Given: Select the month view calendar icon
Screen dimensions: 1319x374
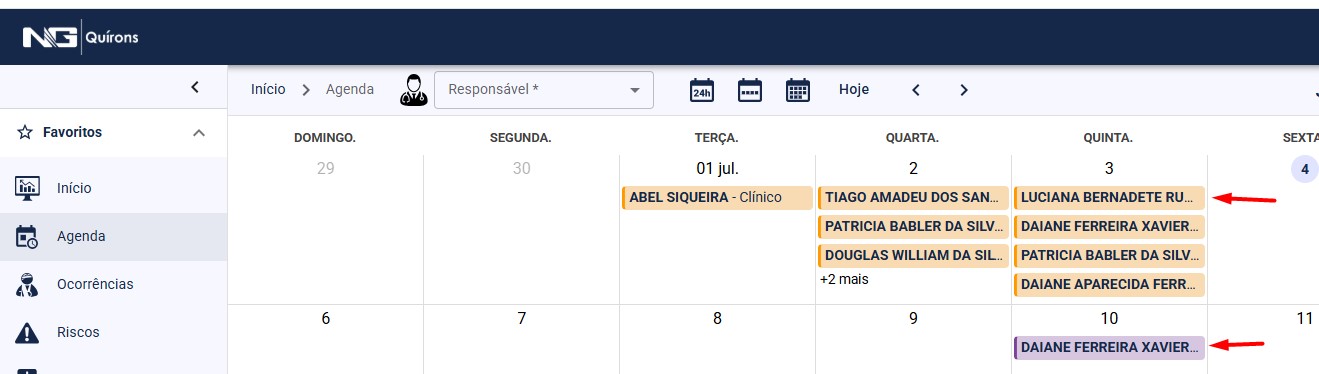Looking at the screenshot, I should pyautogui.click(x=797, y=90).
